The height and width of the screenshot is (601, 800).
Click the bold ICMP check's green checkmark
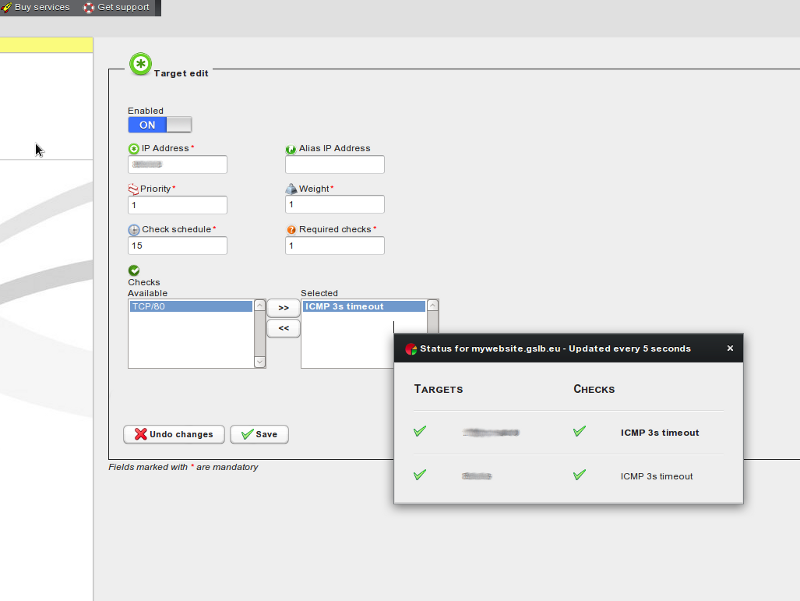(580, 432)
